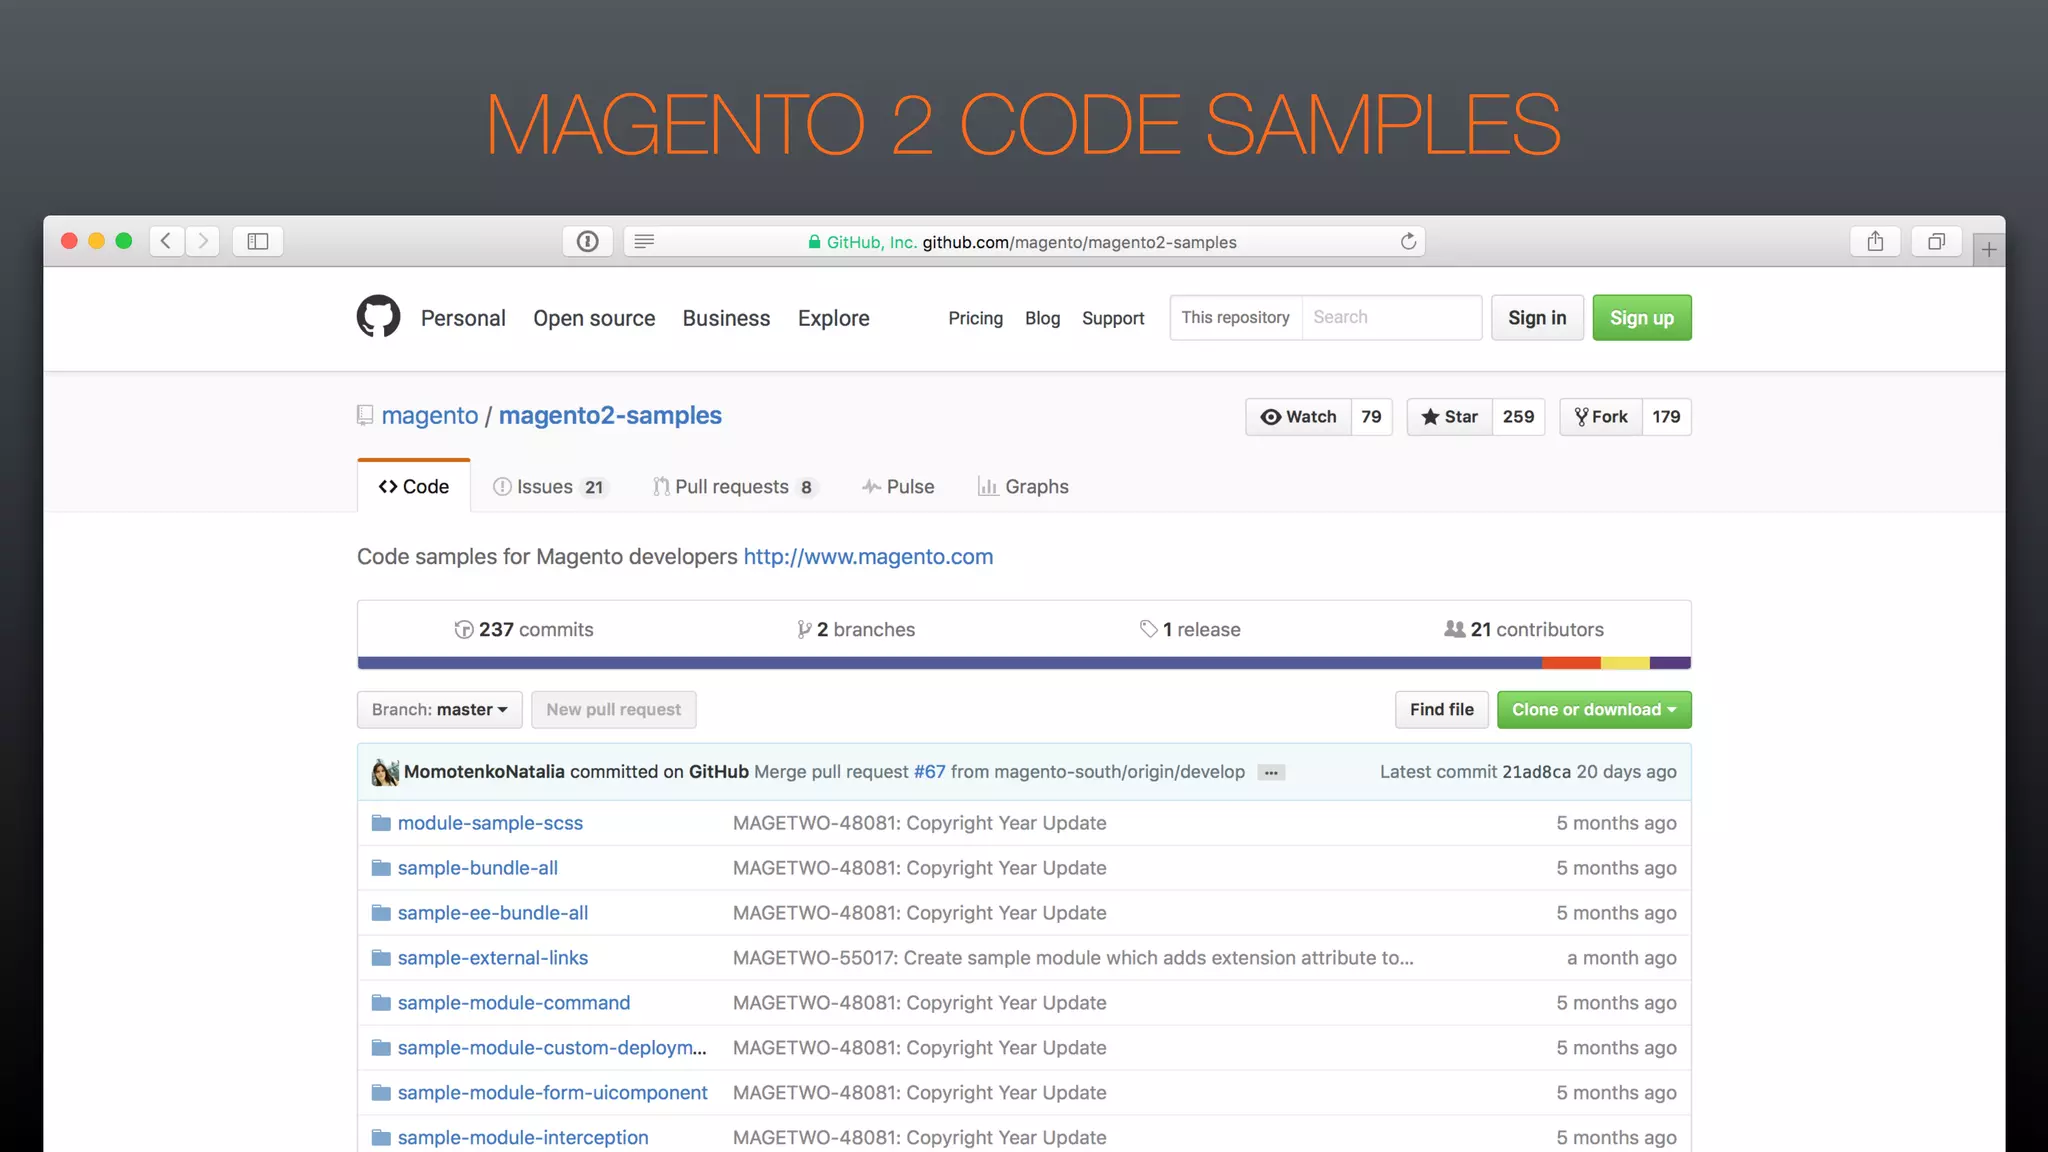Image resolution: width=2048 pixels, height=1152 pixels.
Task: Open the 179 forks count
Action: point(1666,417)
